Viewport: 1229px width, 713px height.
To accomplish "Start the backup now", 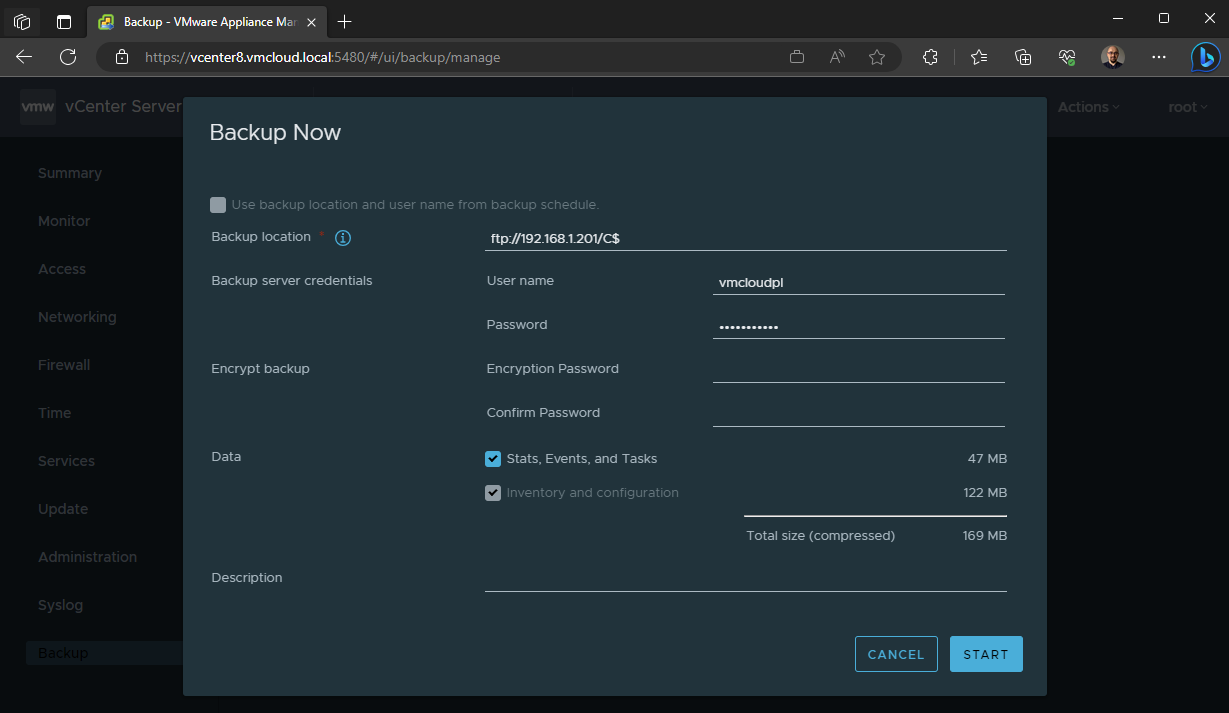I will pyautogui.click(x=985, y=654).
